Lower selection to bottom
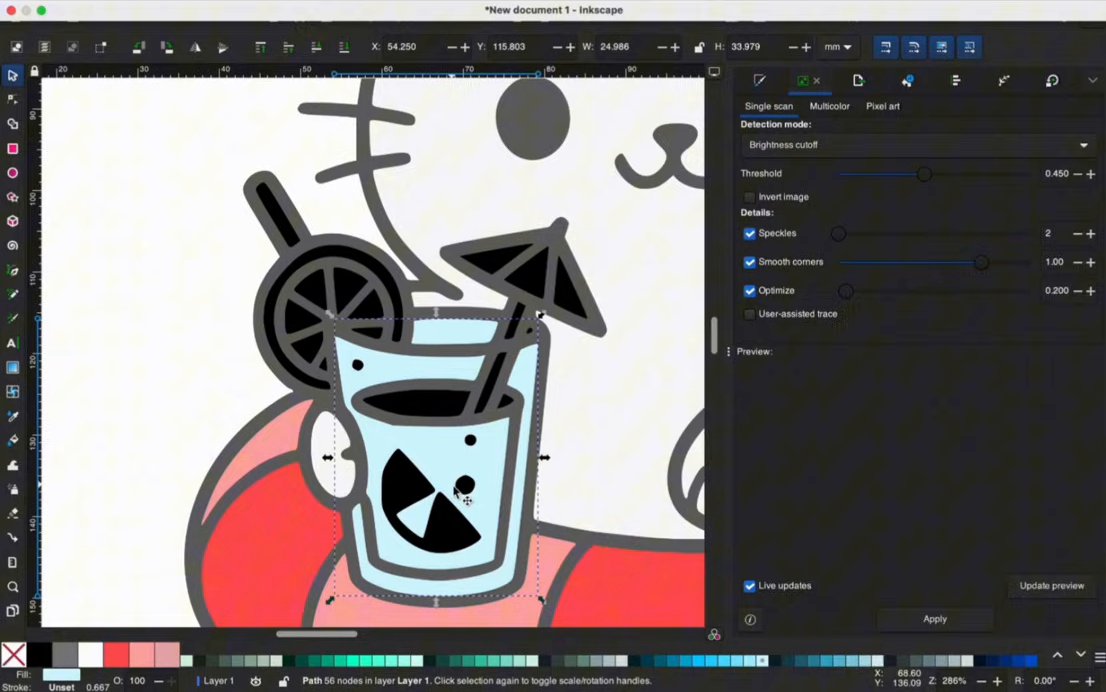Viewport: 1106px width, 692px height. (344, 47)
